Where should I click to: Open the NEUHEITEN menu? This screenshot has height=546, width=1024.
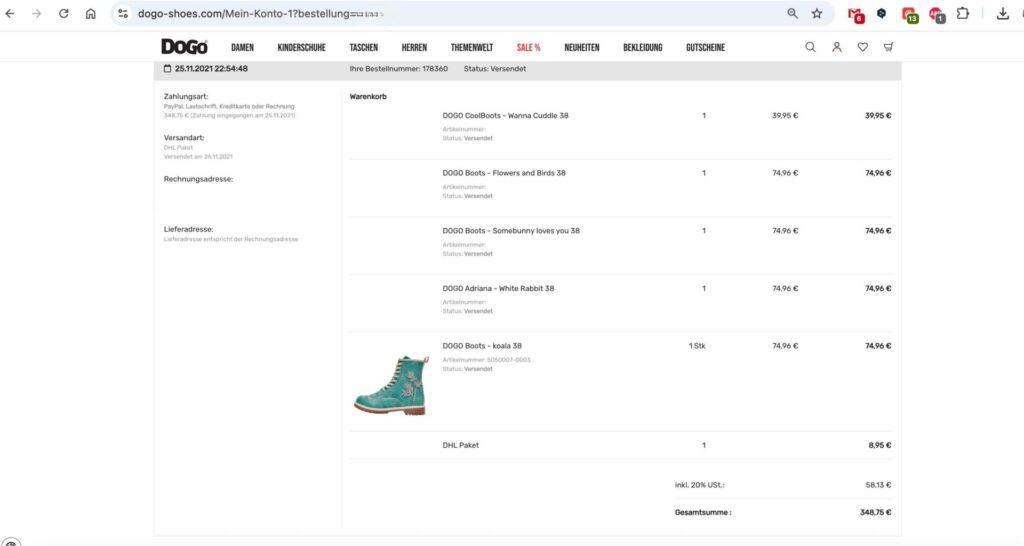582,48
